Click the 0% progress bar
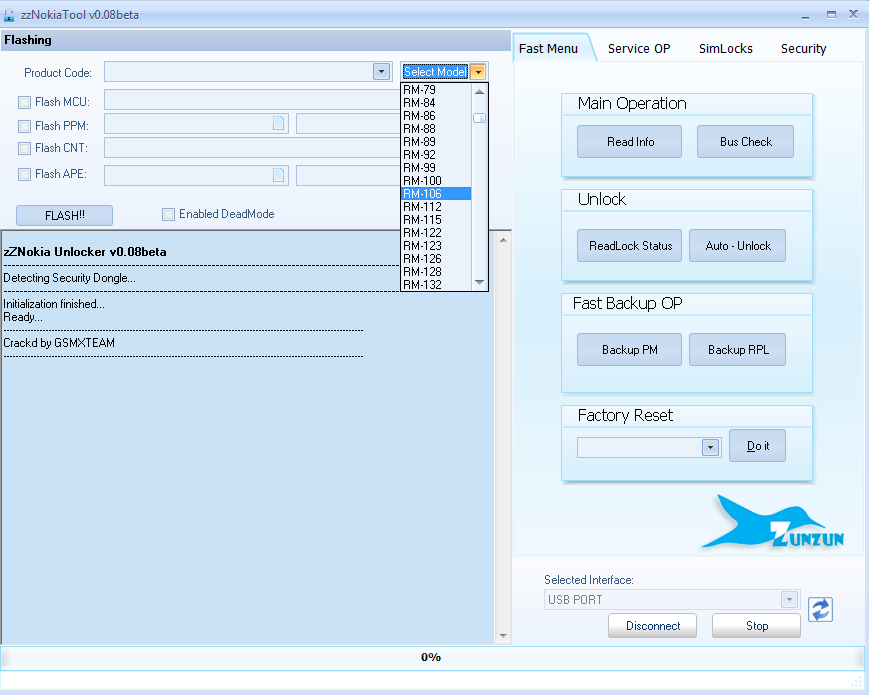 [431, 657]
